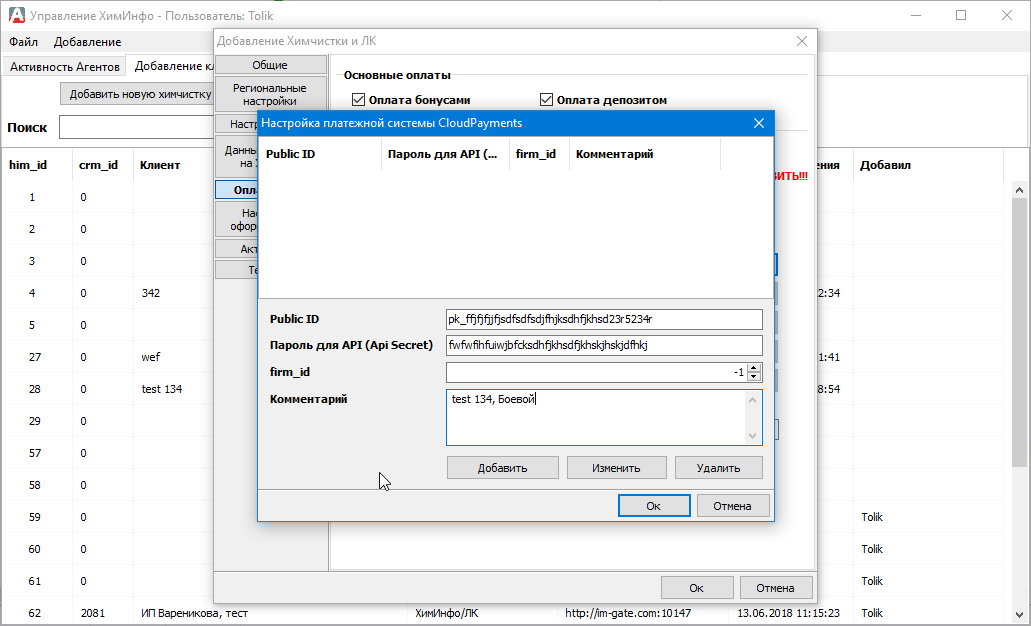Toggle the Оплата депозитом checkbox
Viewport: 1031px width, 626px height.
click(x=546, y=100)
